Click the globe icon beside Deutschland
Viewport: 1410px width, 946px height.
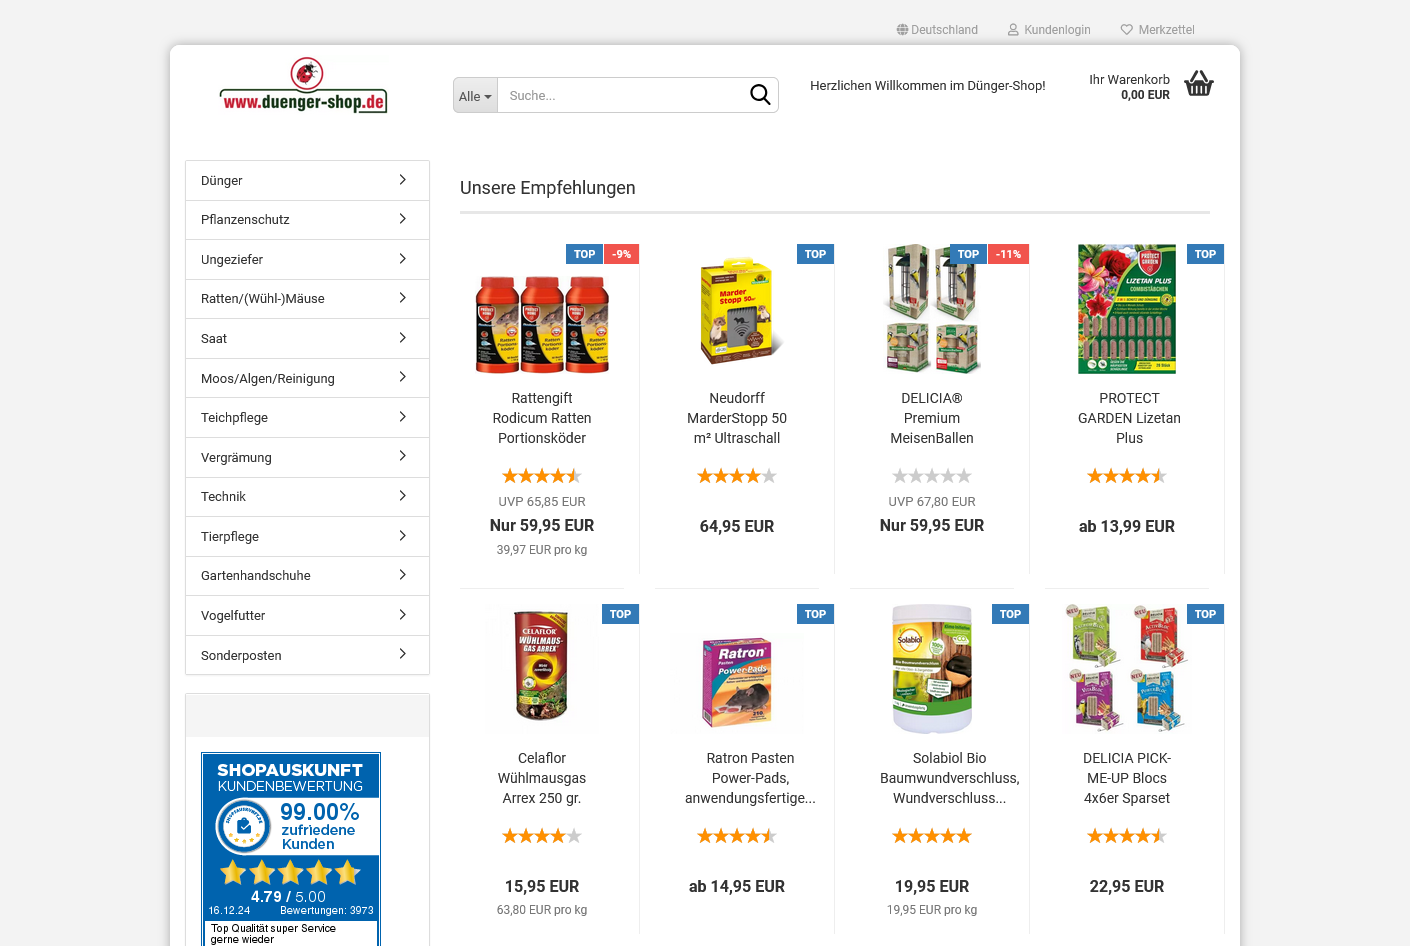[x=902, y=30]
